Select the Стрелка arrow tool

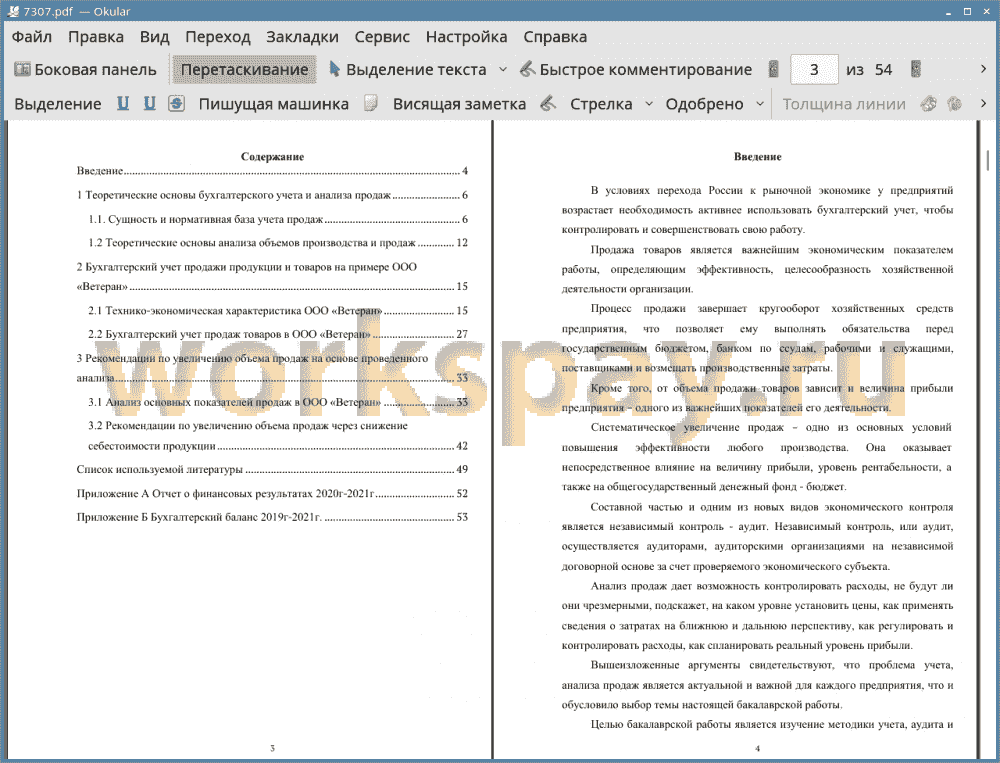click(x=601, y=104)
